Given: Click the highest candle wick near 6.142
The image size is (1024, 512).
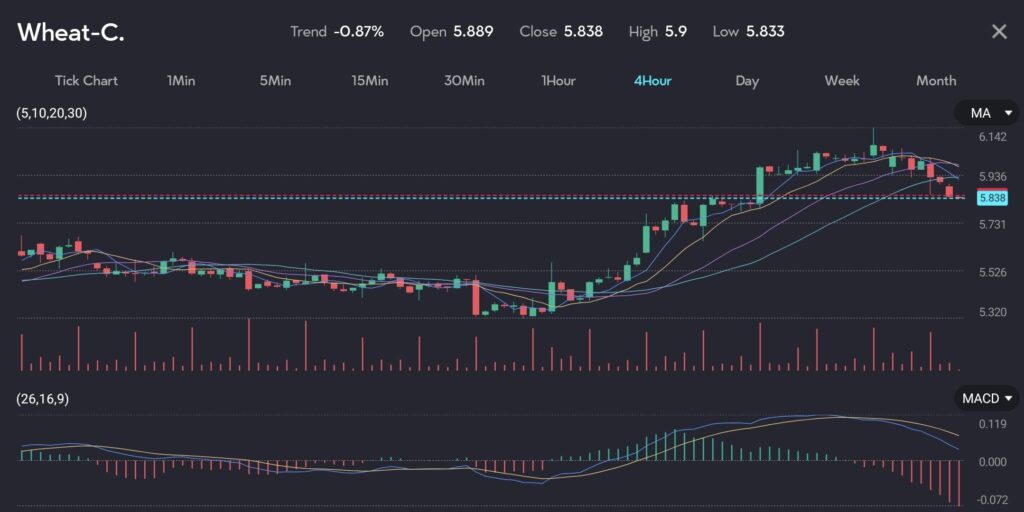Looking at the screenshot, I should pos(873,135).
